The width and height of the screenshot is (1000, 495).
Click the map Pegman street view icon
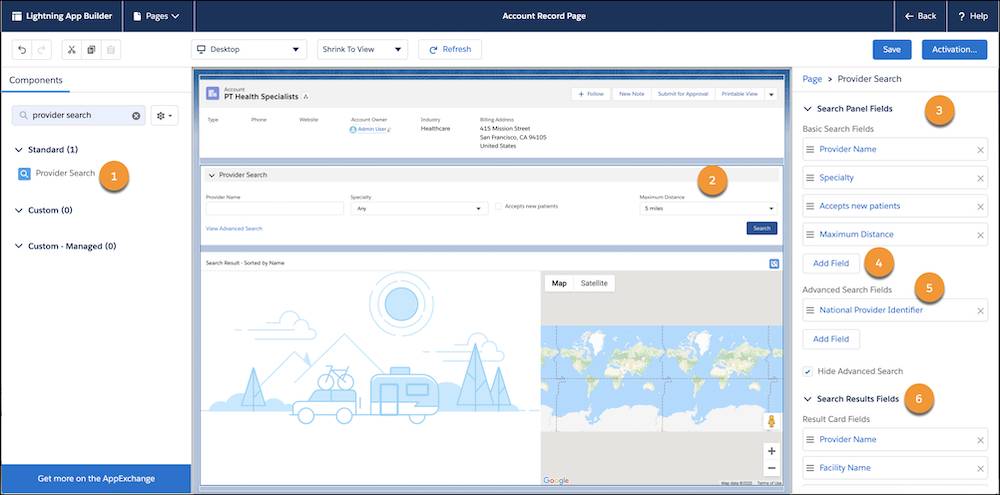(x=771, y=421)
